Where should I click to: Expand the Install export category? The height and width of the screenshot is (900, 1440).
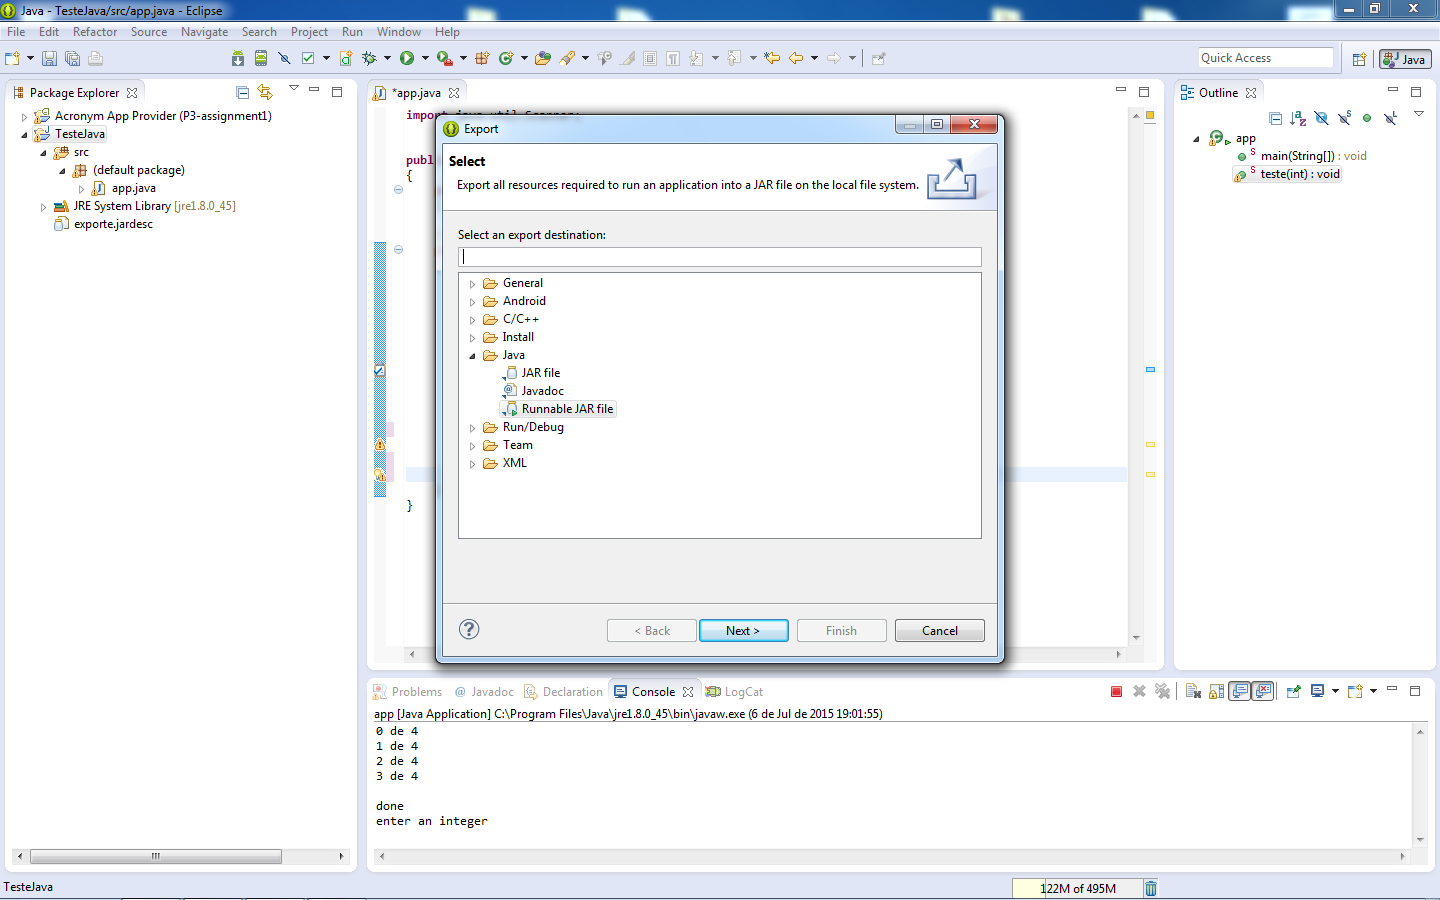click(x=473, y=338)
